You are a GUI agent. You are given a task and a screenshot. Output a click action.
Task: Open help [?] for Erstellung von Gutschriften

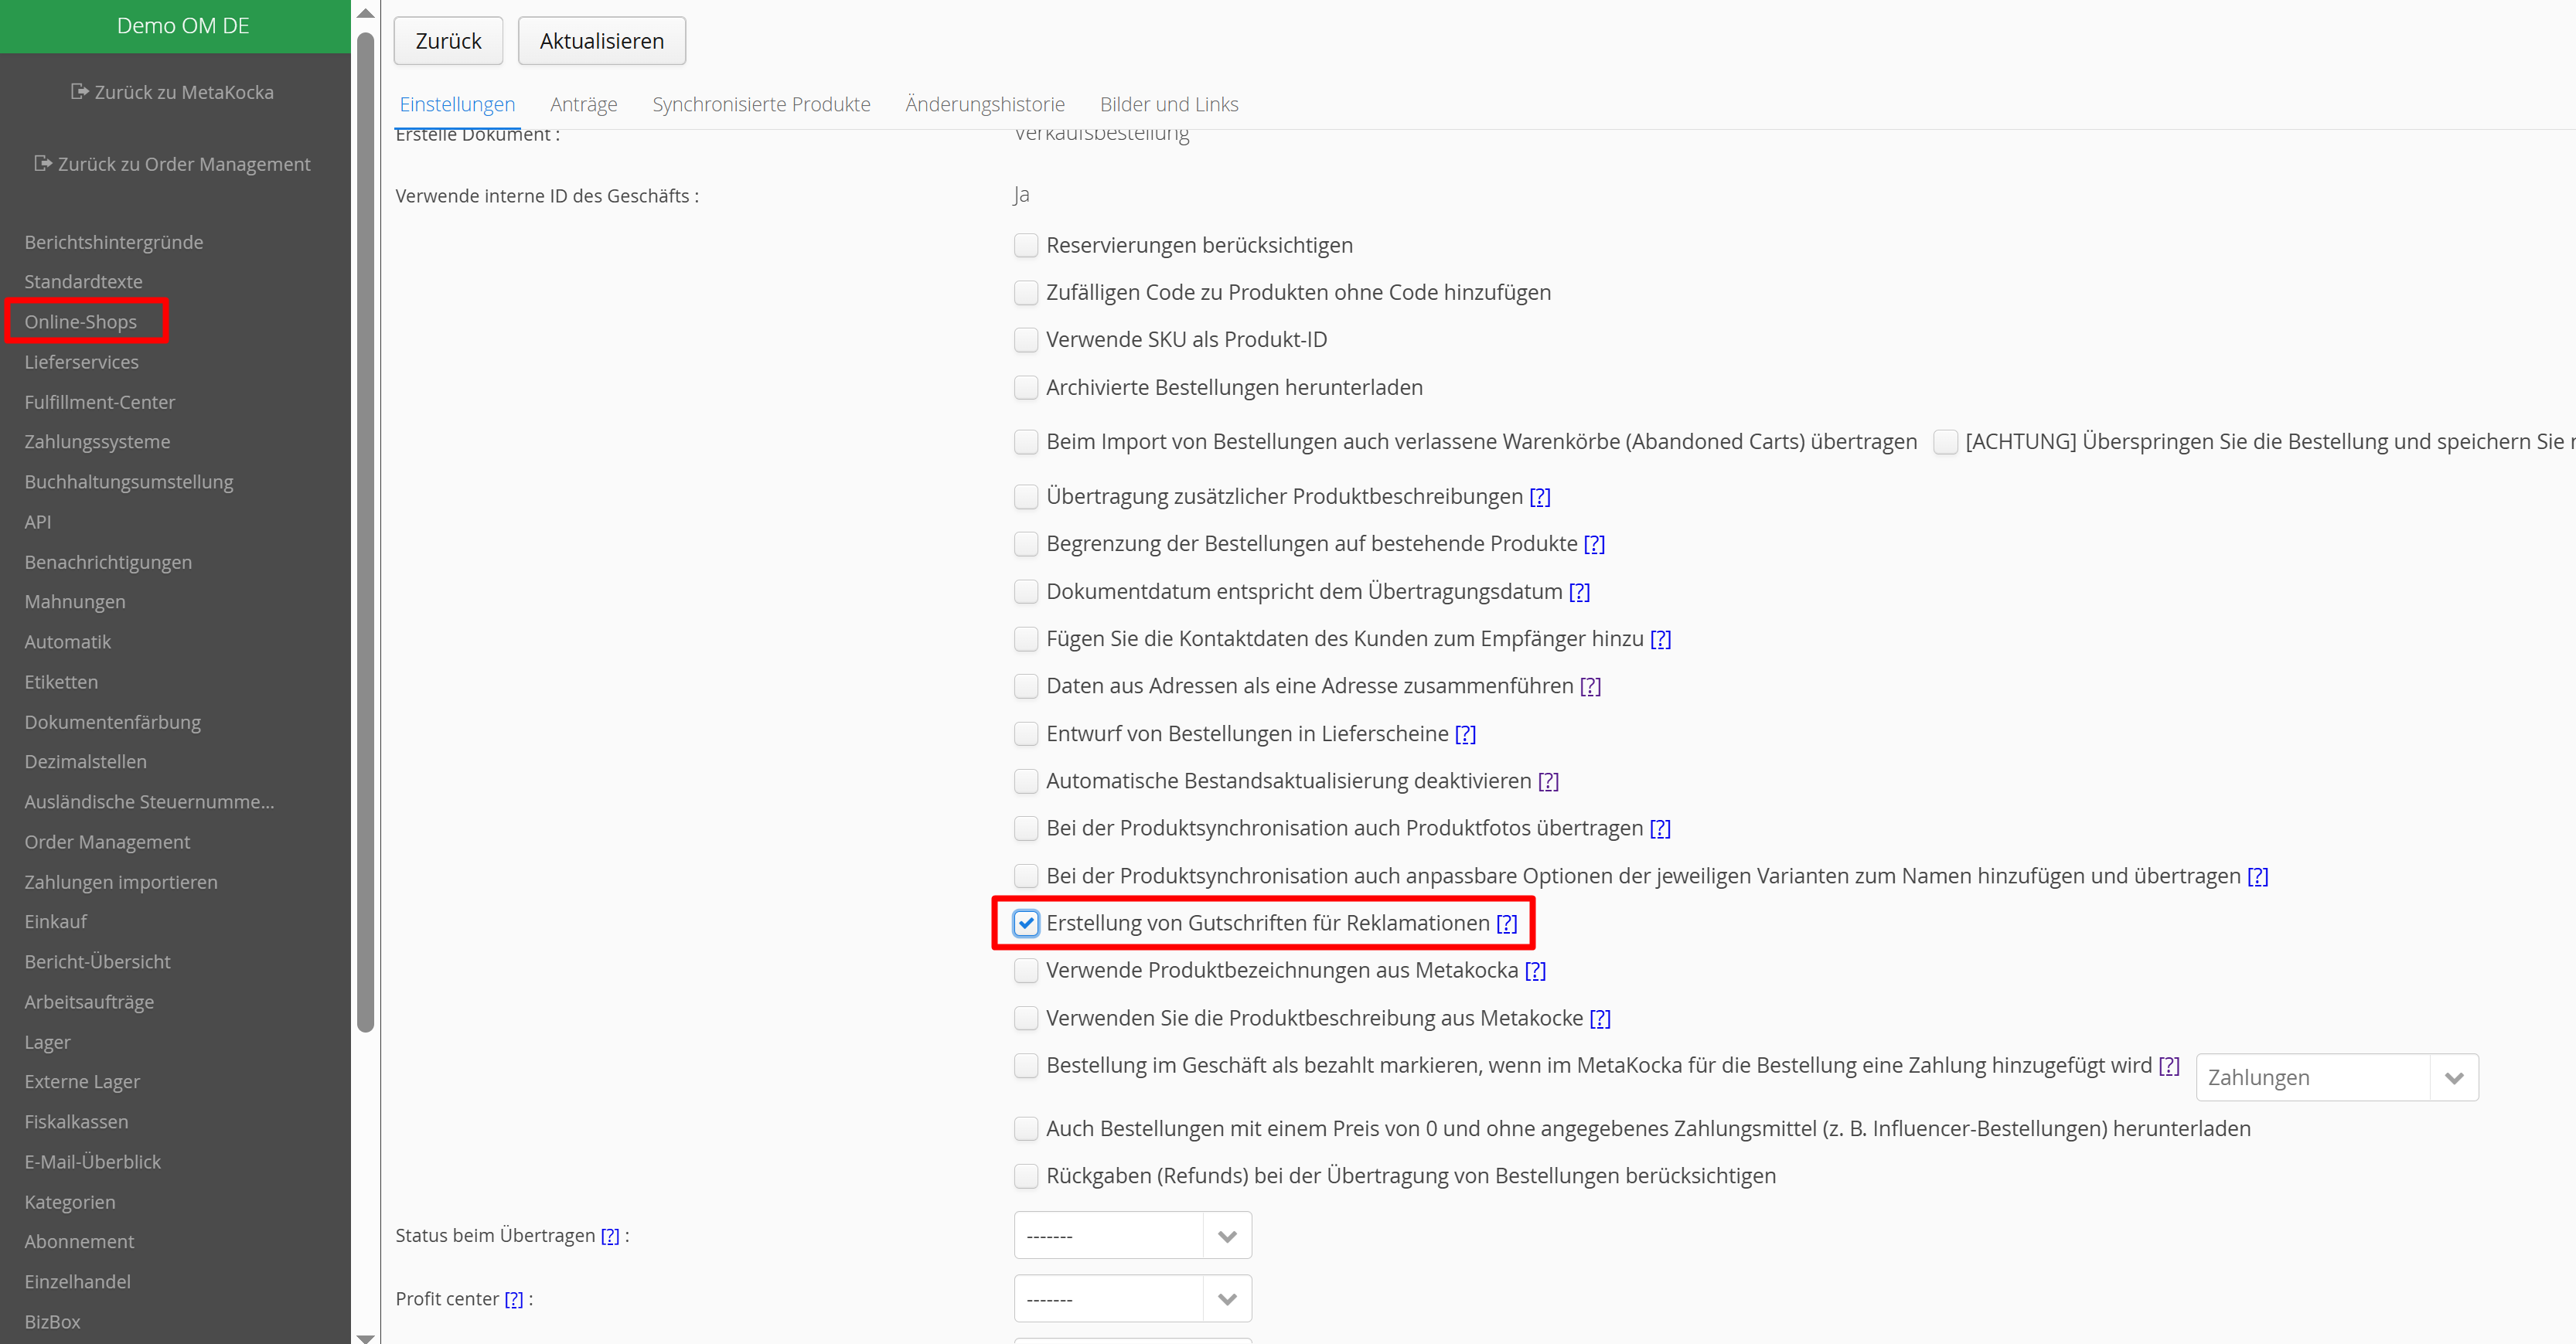tap(1506, 923)
